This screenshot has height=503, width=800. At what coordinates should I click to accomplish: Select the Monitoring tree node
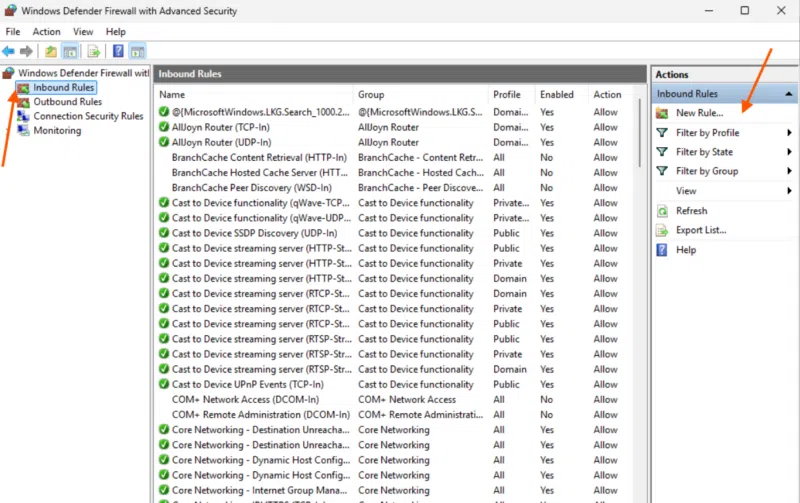pos(57,131)
